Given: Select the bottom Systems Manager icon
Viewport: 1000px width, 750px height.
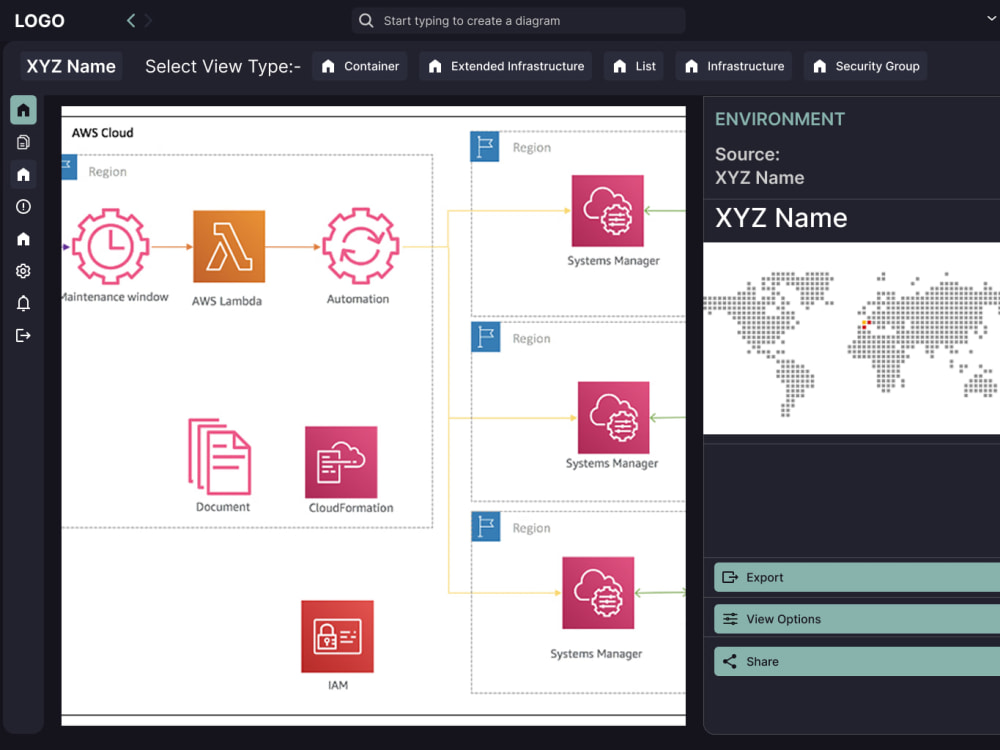Looking at the screenshot, I should (598, 593).
